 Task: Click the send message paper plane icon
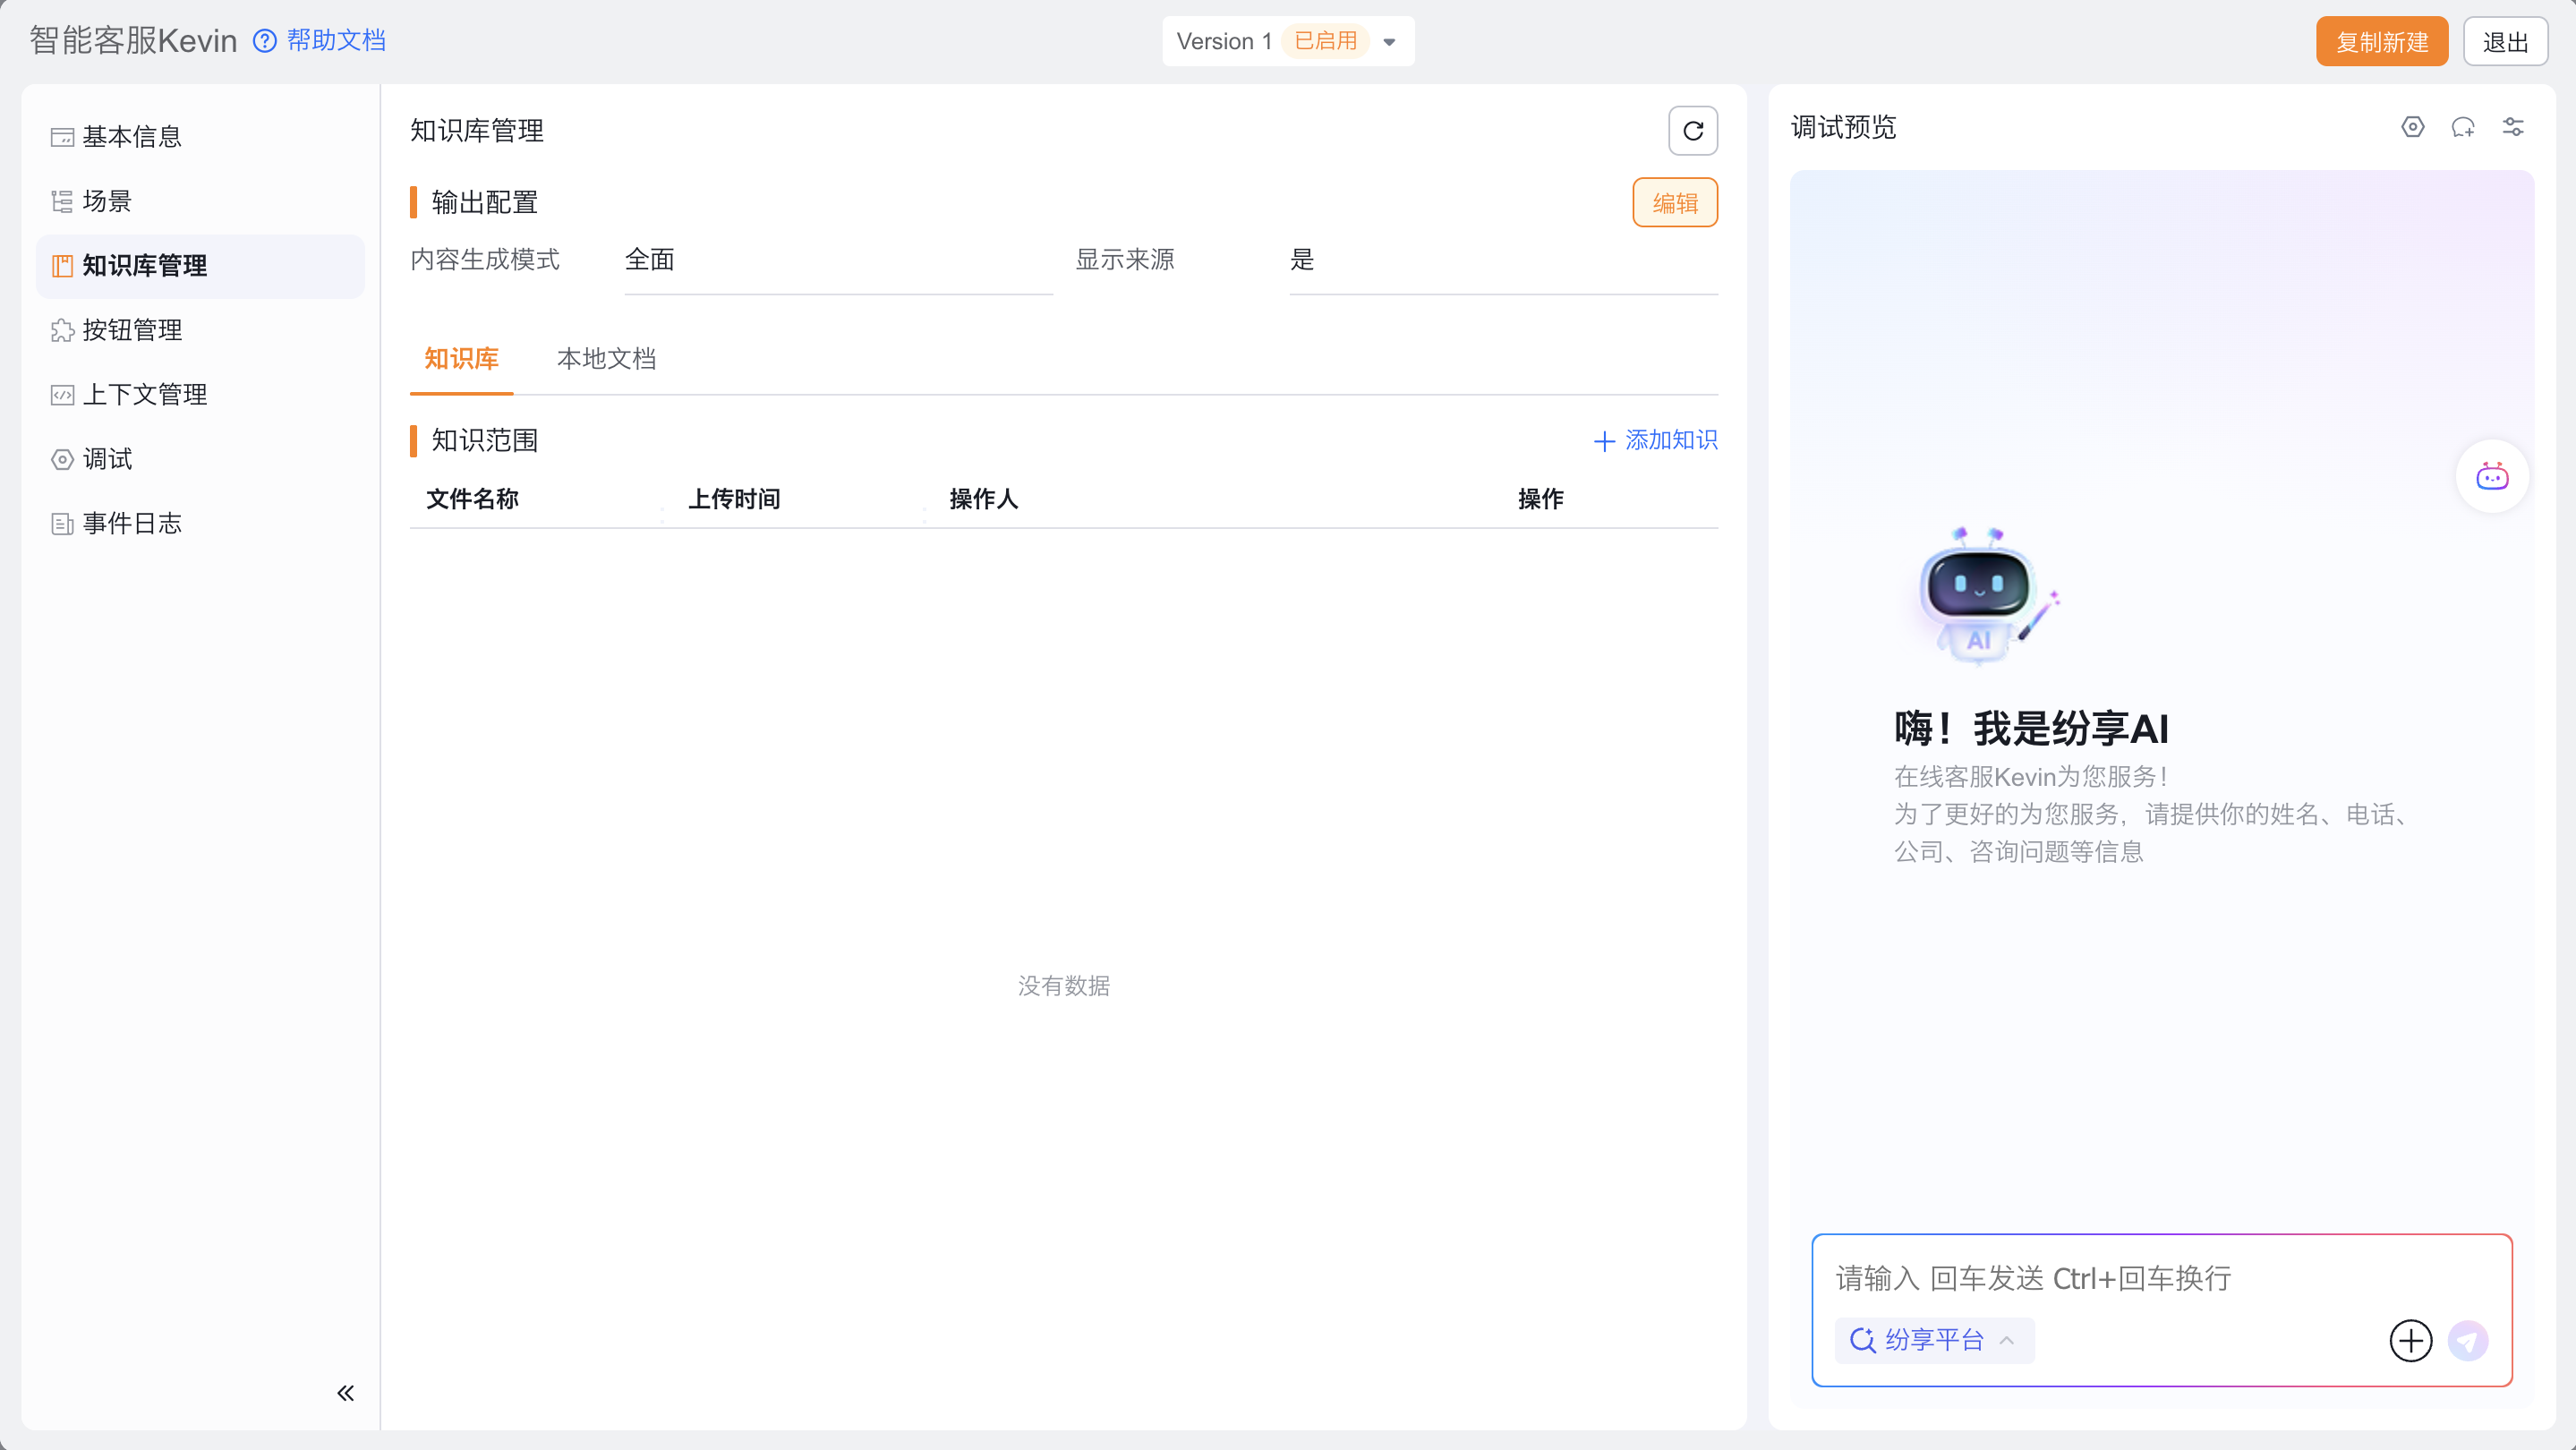click(2467, 1340)
